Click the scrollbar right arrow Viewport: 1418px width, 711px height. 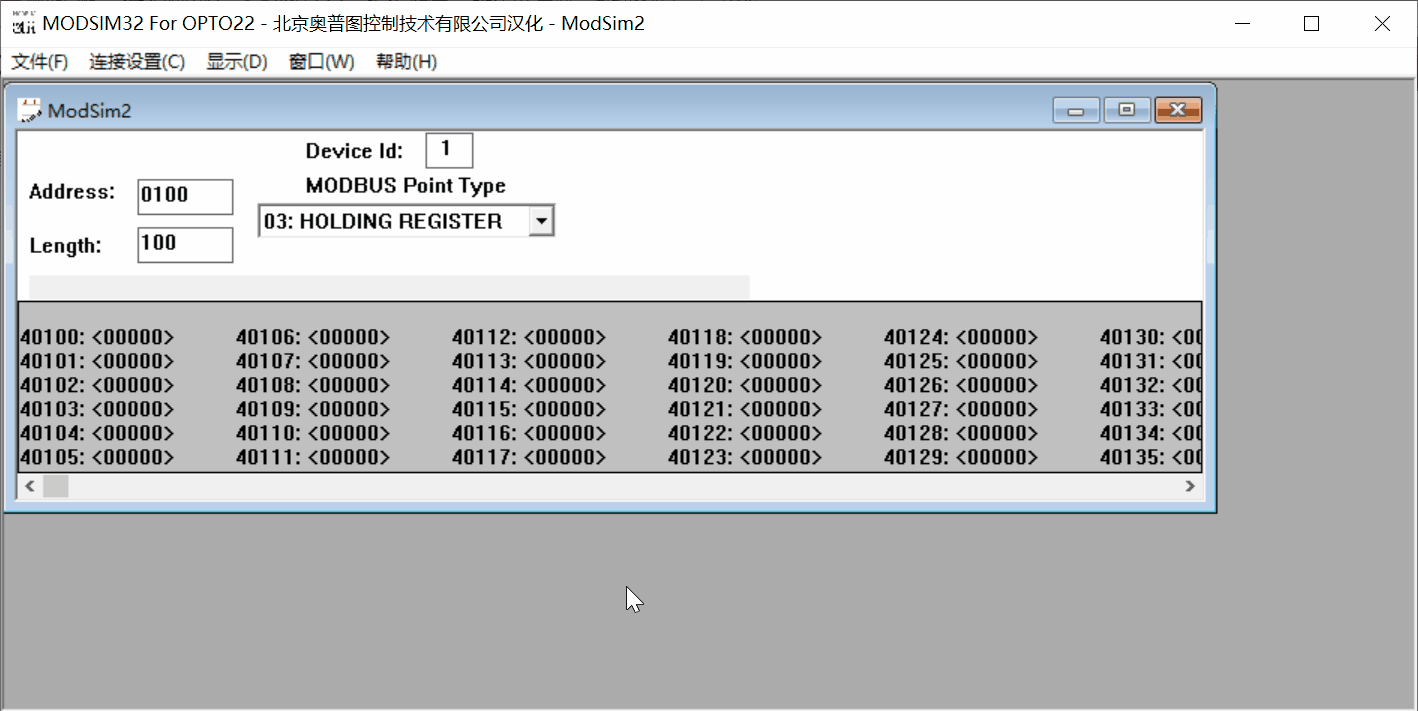[1190, 486]
